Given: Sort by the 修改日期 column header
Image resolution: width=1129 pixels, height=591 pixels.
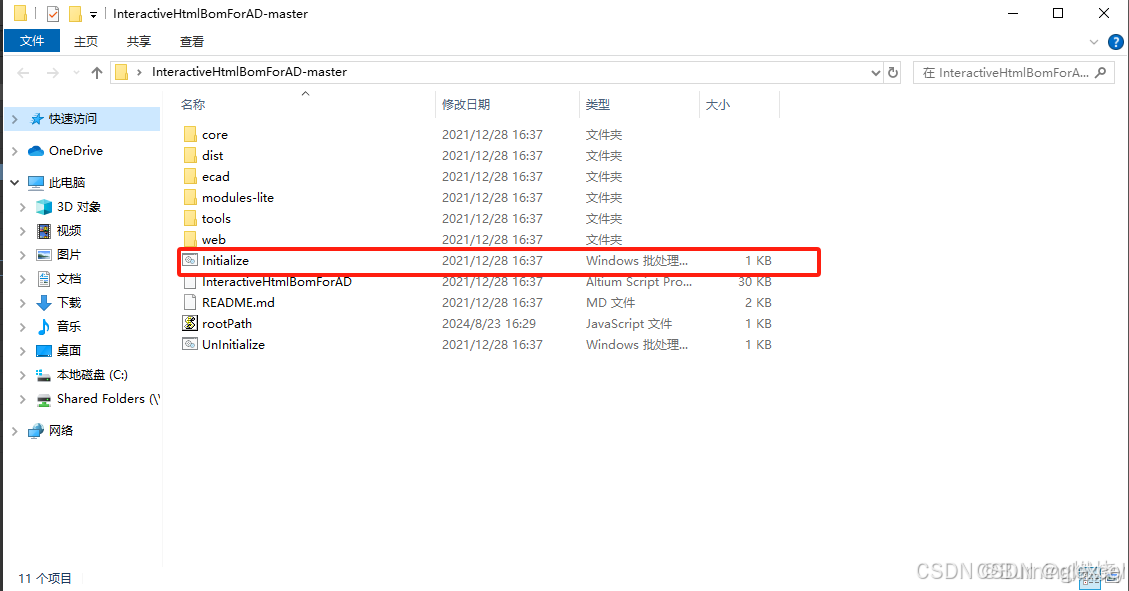Looking at the screenshot, I should 466,104.
